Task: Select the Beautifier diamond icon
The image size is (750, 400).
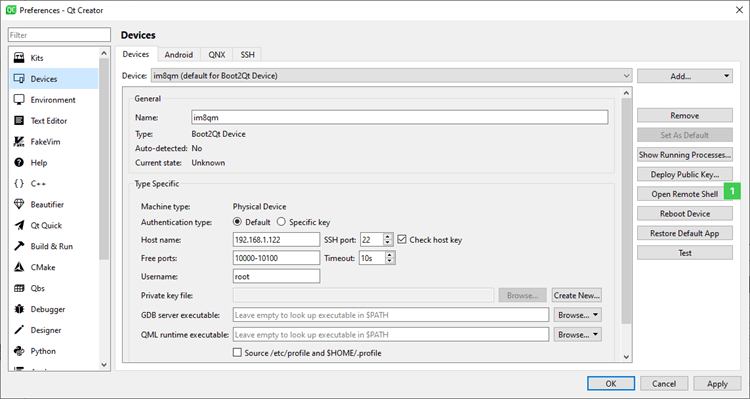Action: [x=19, y=205]
